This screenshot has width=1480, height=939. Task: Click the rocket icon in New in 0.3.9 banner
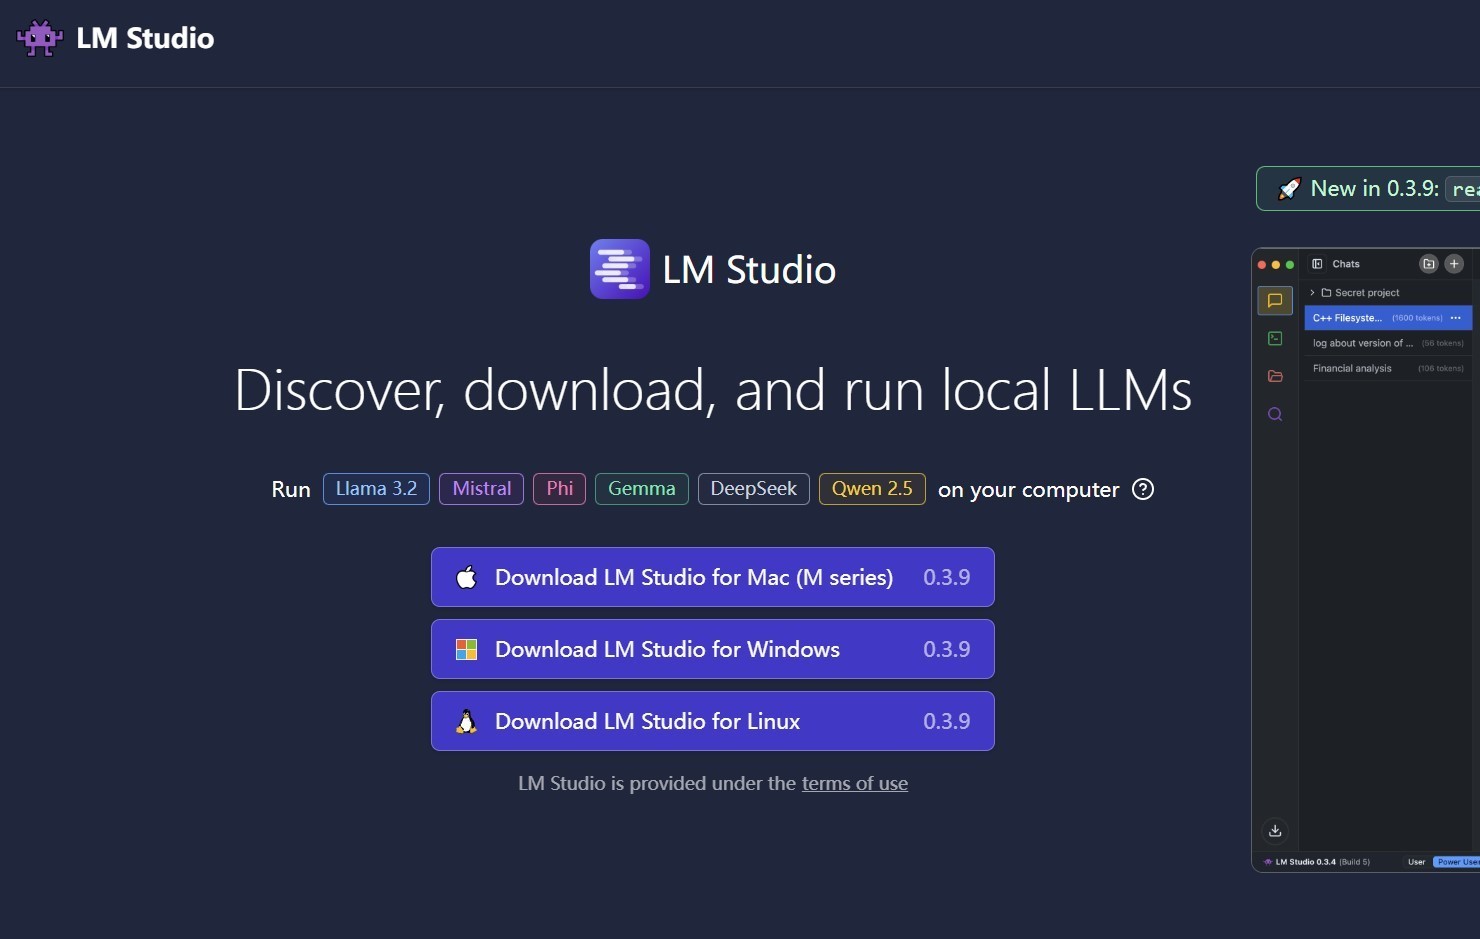click(x=1289, y=188)
